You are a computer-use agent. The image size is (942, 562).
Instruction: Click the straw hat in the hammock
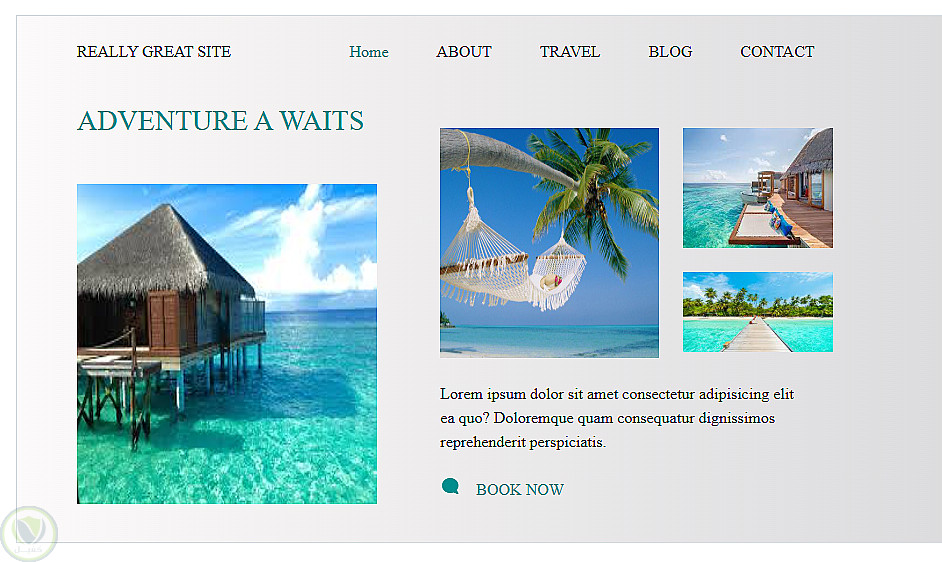(550, 281)
